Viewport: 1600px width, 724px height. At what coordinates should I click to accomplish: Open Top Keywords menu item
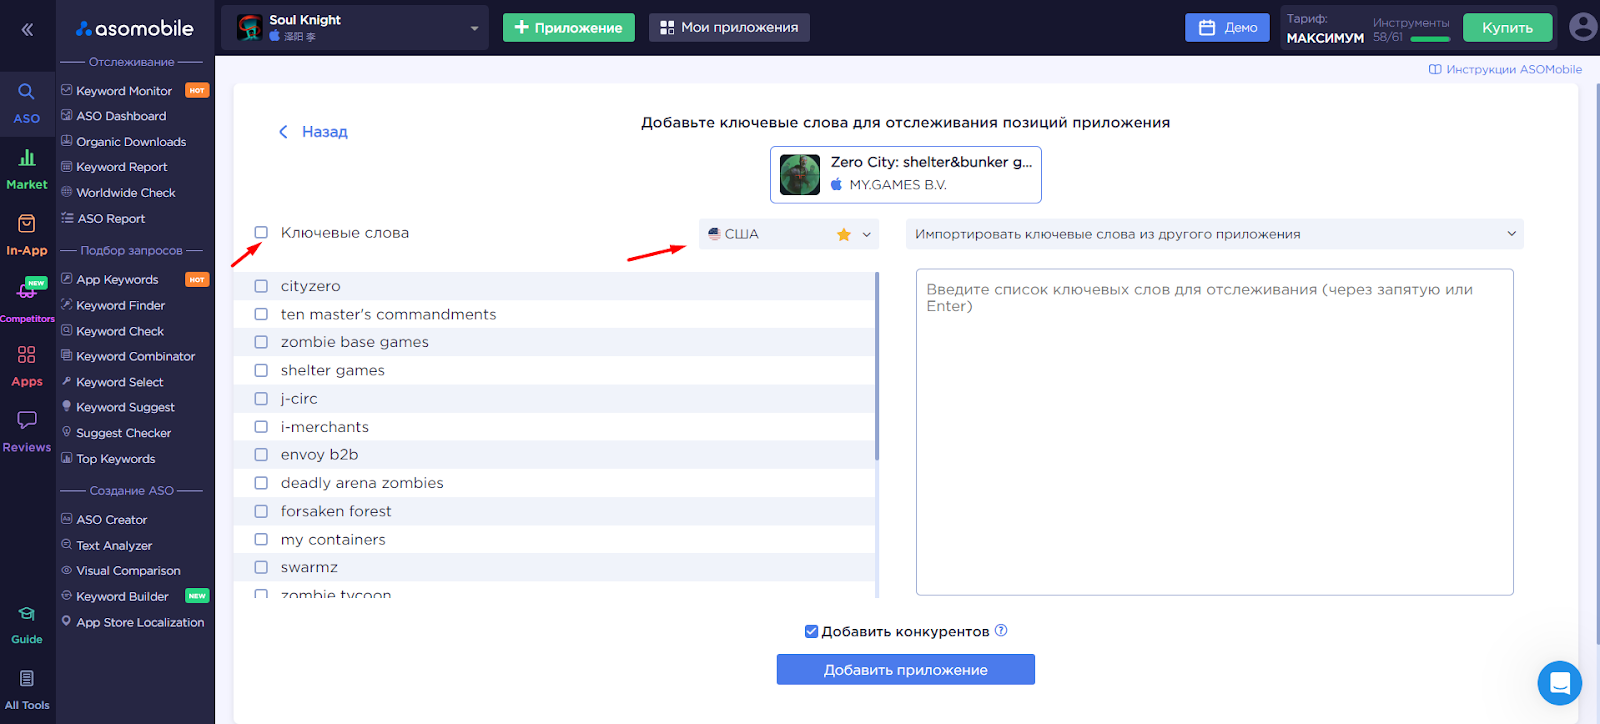point(116,459)
